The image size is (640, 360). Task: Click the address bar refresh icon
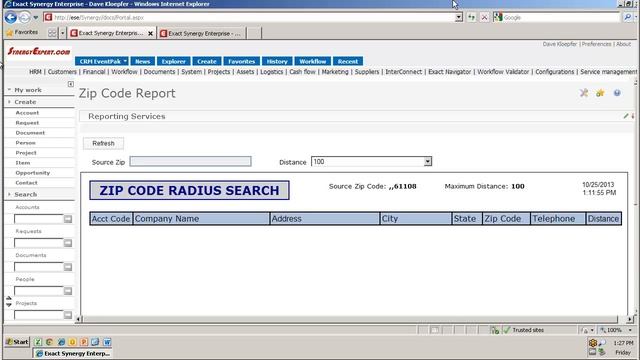[x=471, y=17]
